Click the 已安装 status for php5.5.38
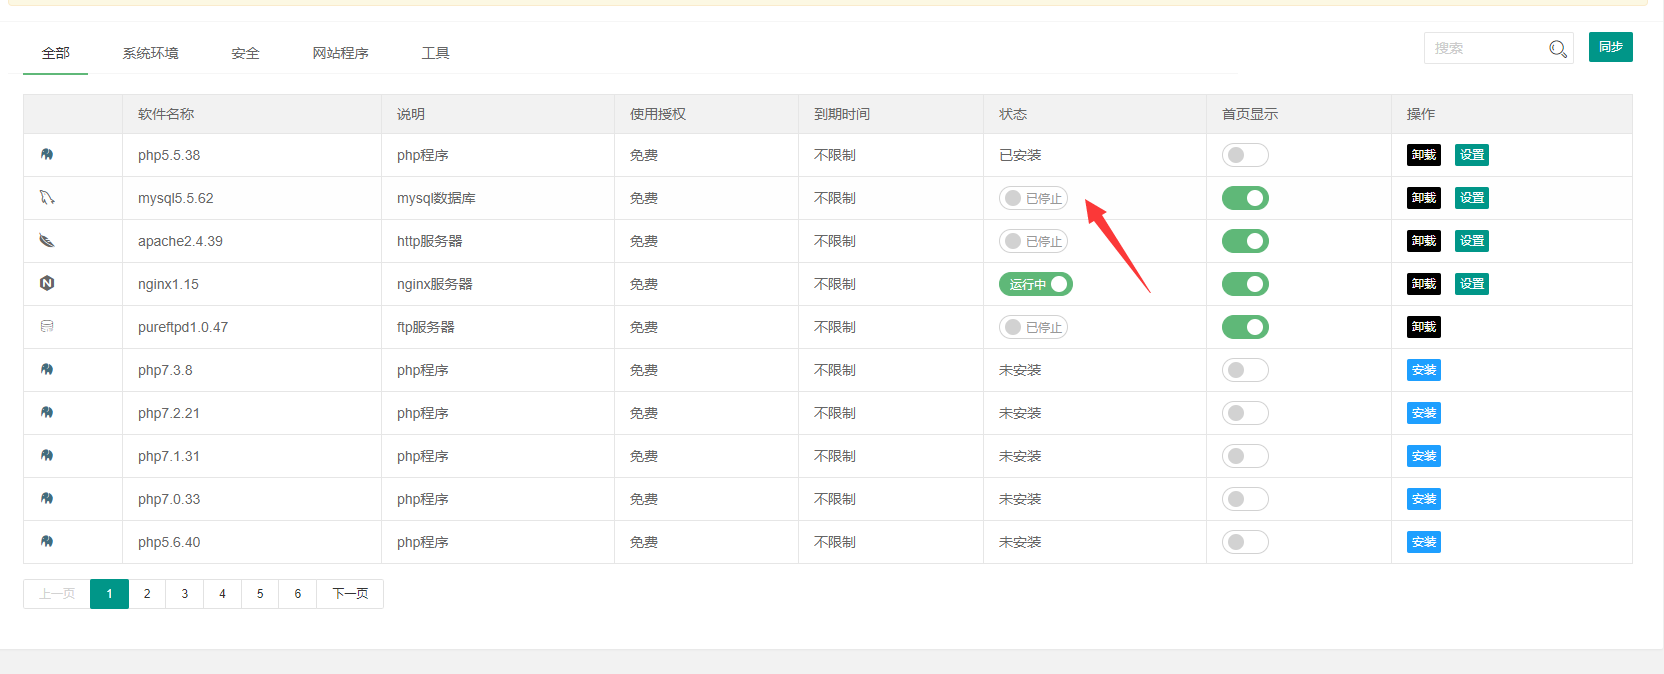1664x674 pixels. [x=1020, y=155]
